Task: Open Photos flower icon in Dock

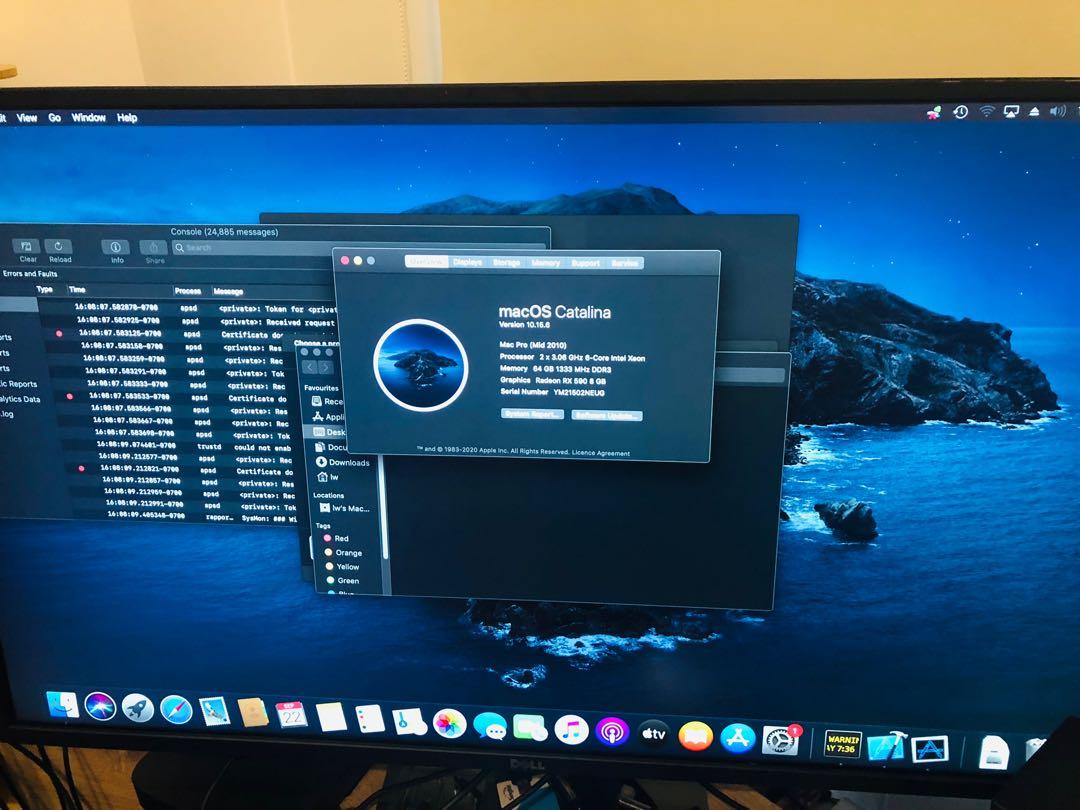Action: (x=450, y=724)
